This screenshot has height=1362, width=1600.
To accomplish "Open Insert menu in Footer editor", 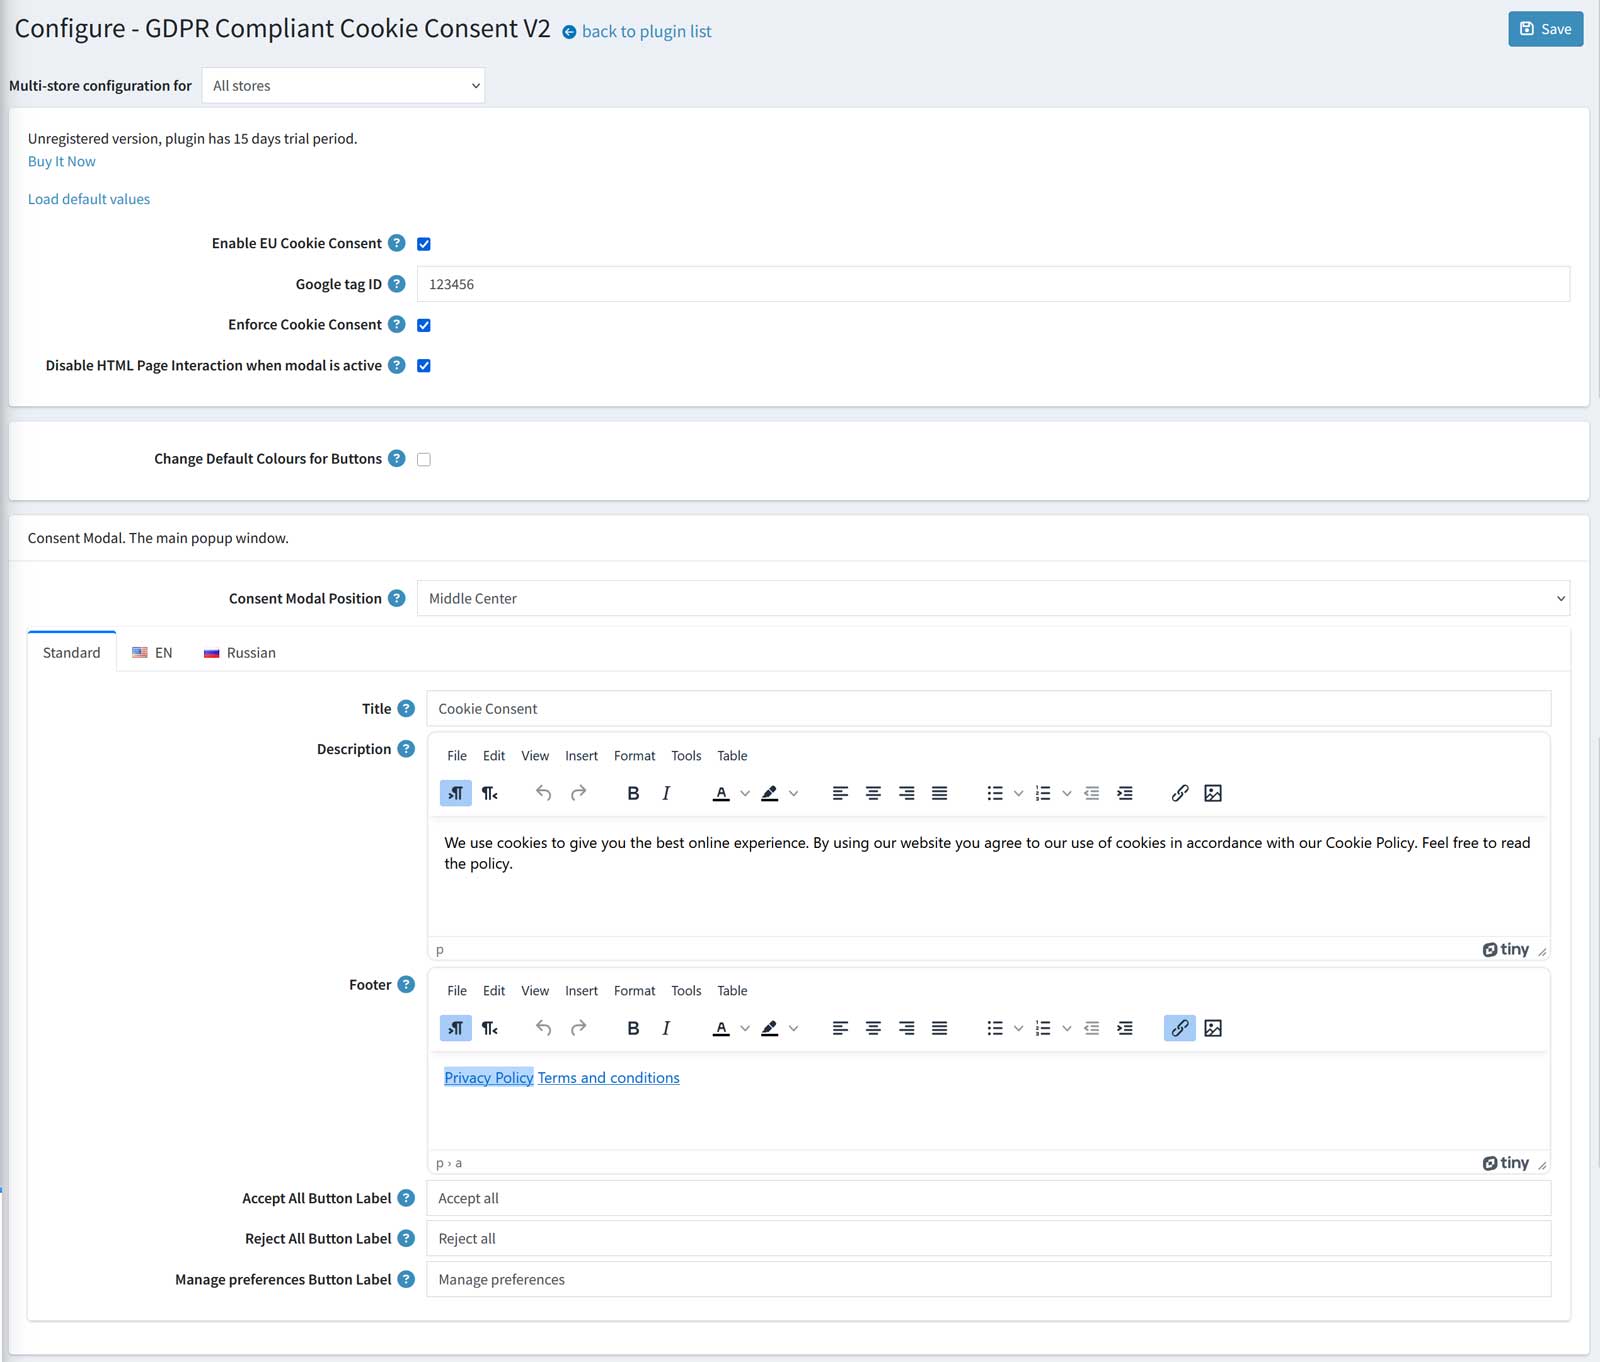I will [581, 990].
